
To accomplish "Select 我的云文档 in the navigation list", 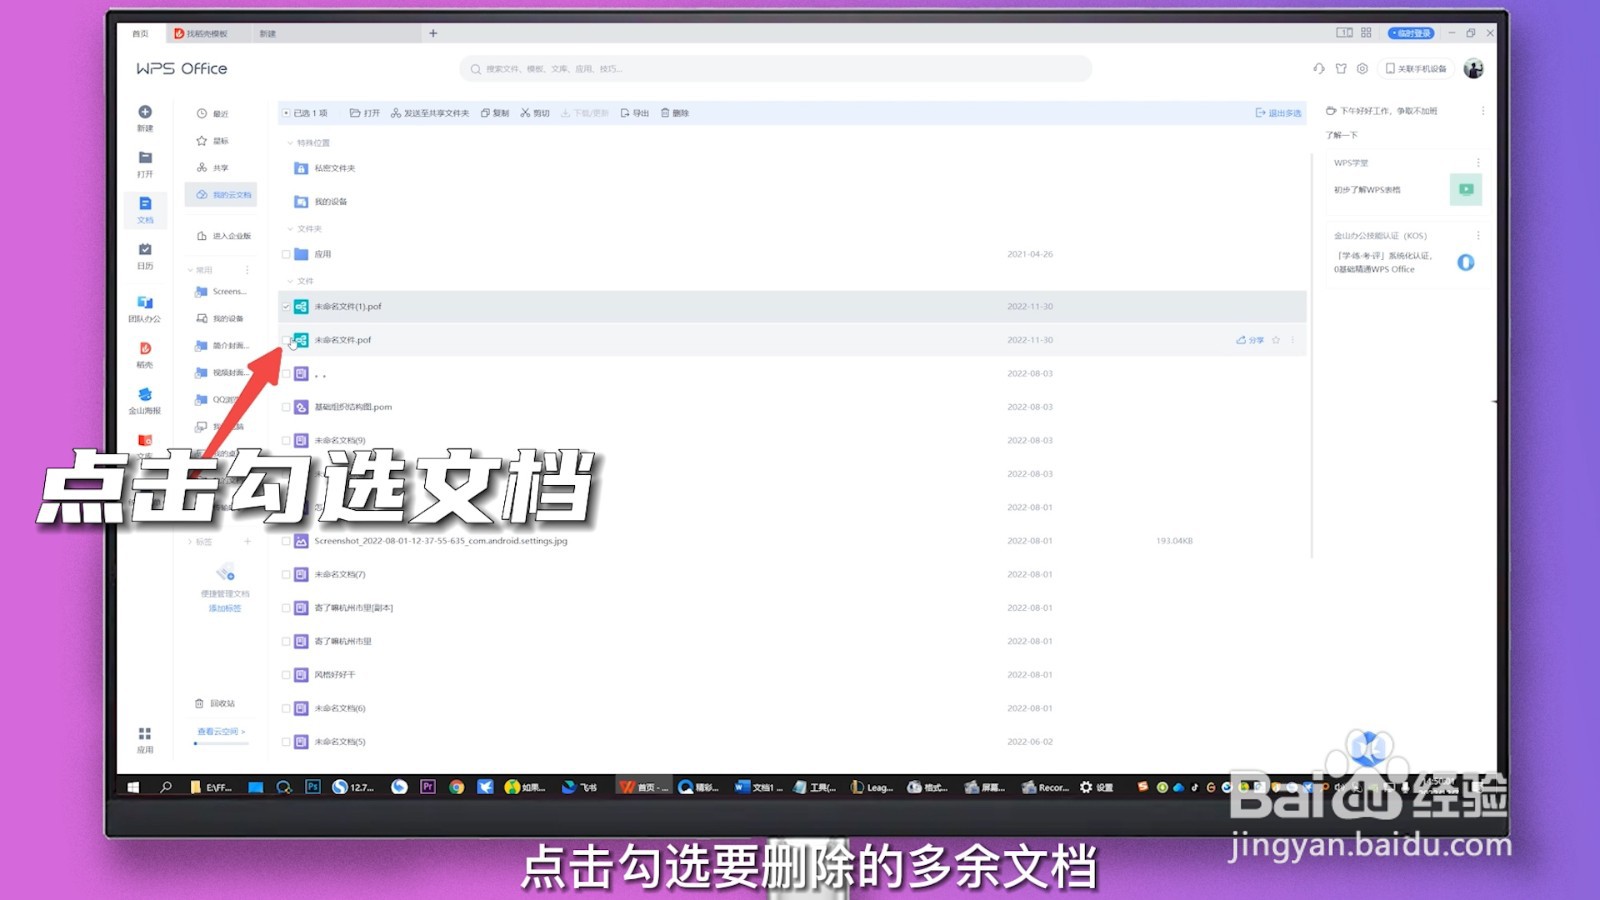I will [x=221, y=195].
